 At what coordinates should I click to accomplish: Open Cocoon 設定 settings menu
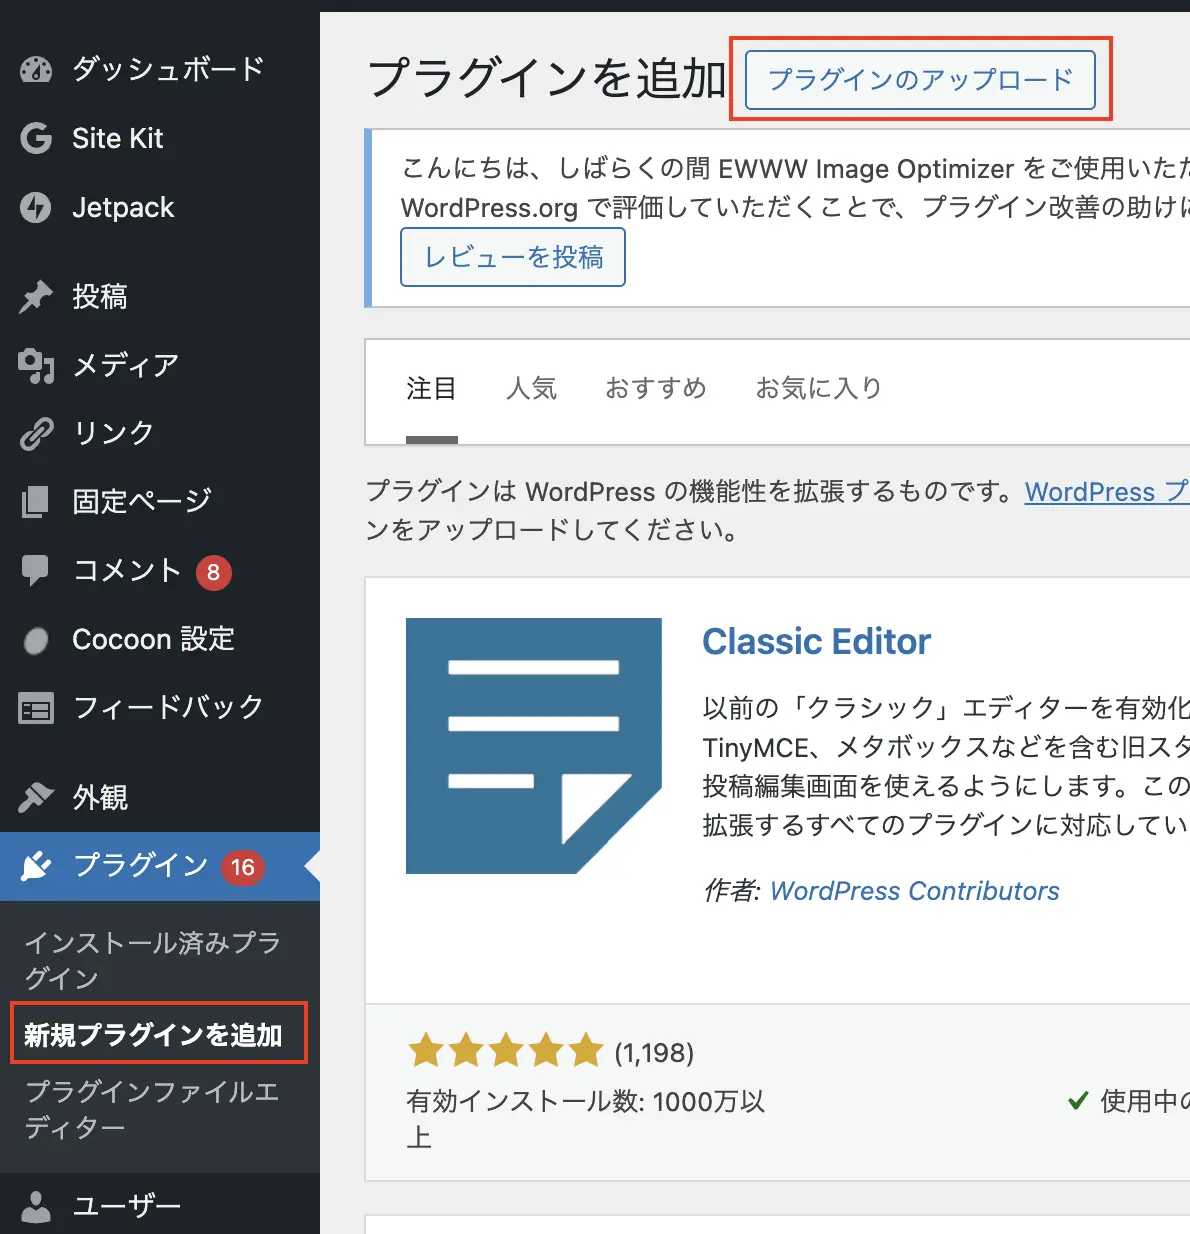point(160,639)
